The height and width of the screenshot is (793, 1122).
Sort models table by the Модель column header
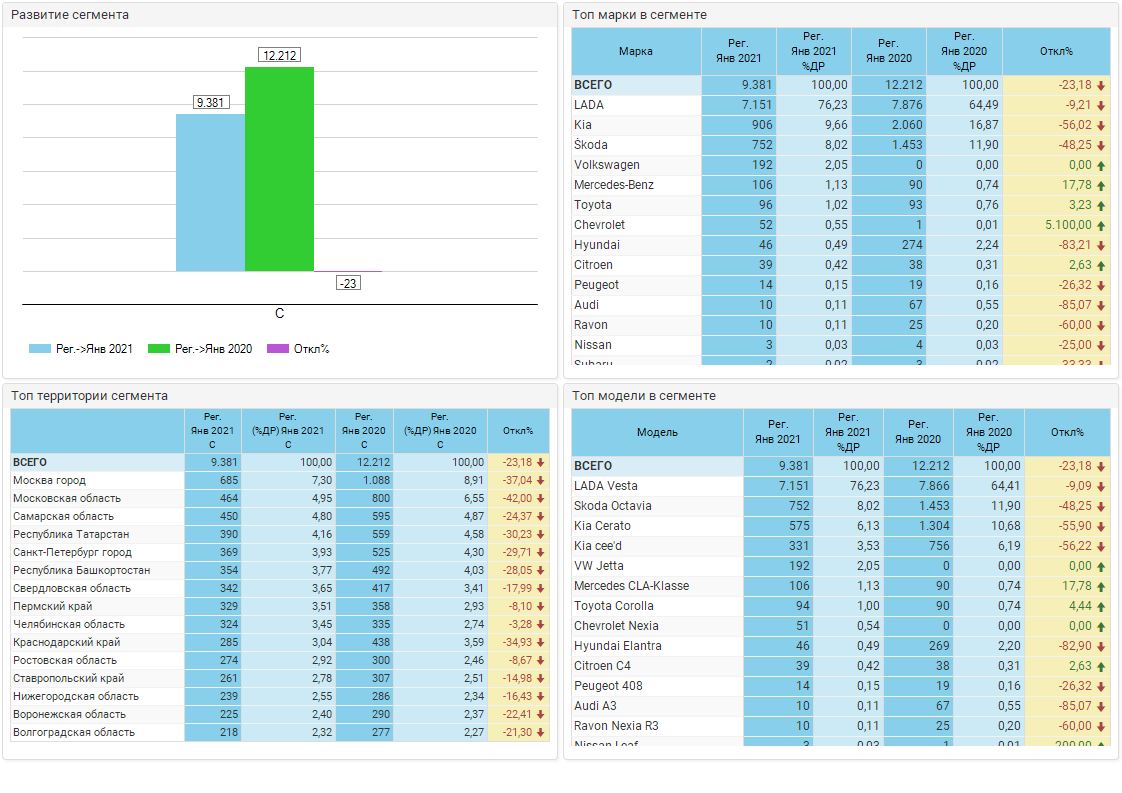coord(657,432)
